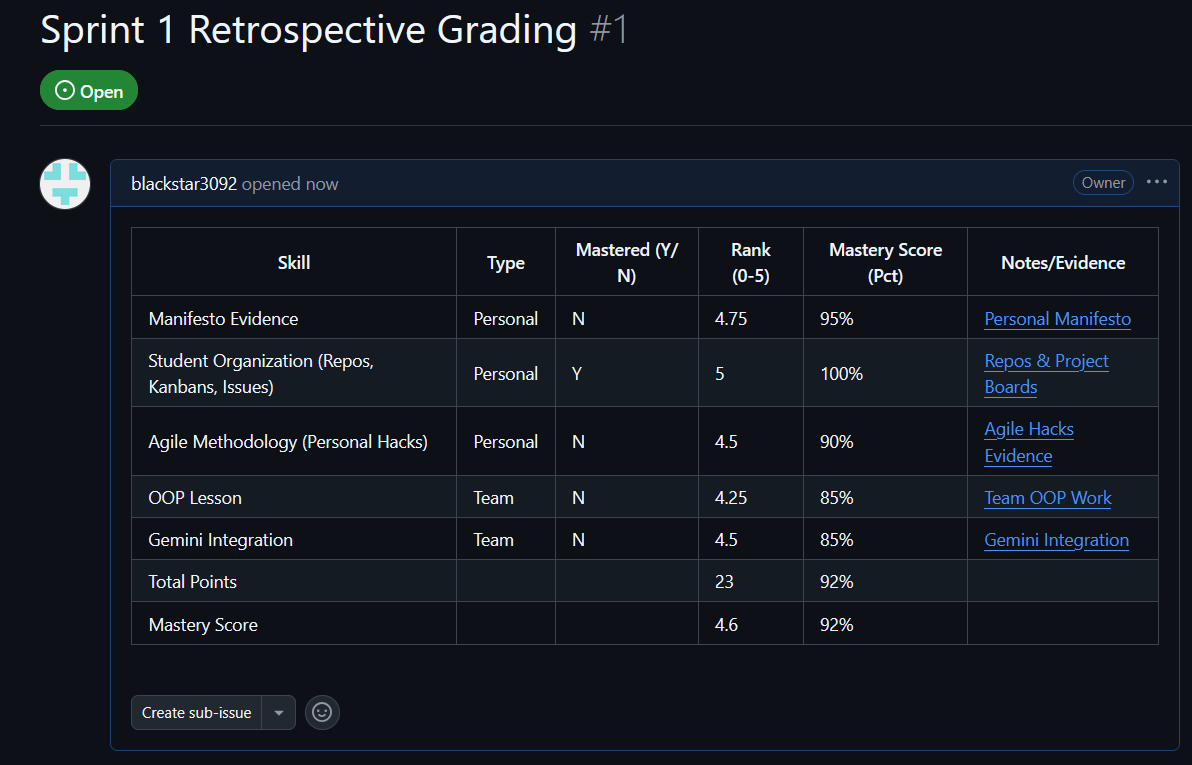
Task: Click the Rank (0-5) column header
Action: click(x=750, y=262)
